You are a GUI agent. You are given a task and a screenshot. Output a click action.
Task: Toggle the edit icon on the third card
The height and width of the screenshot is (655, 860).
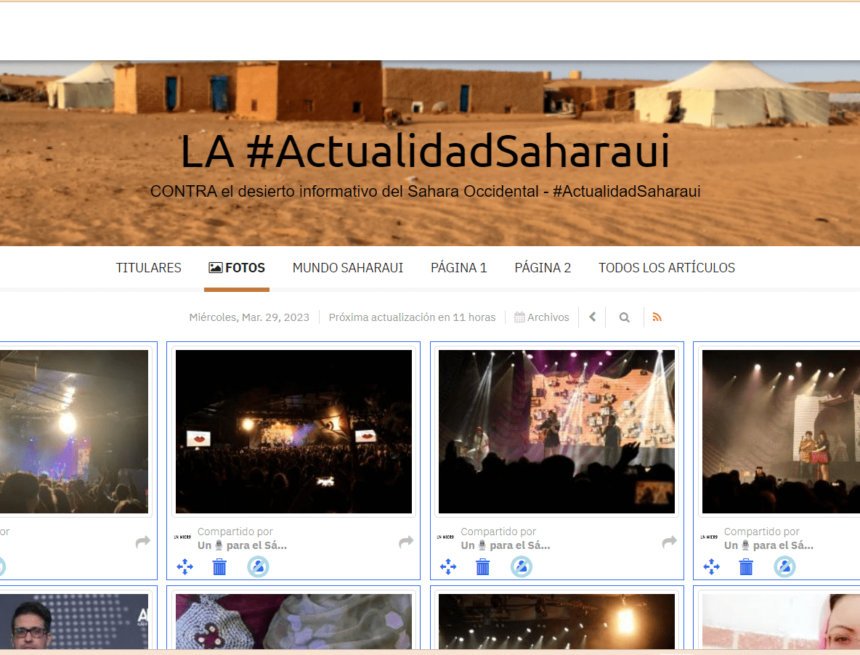coord(520,566)
